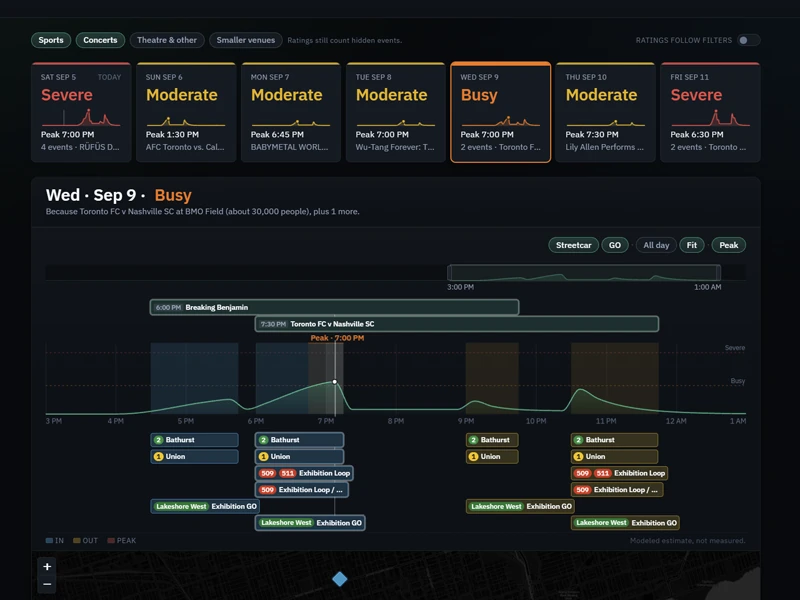Enable the Theatre & other filter
Screen dimensions: 800x600
[167, 40]
